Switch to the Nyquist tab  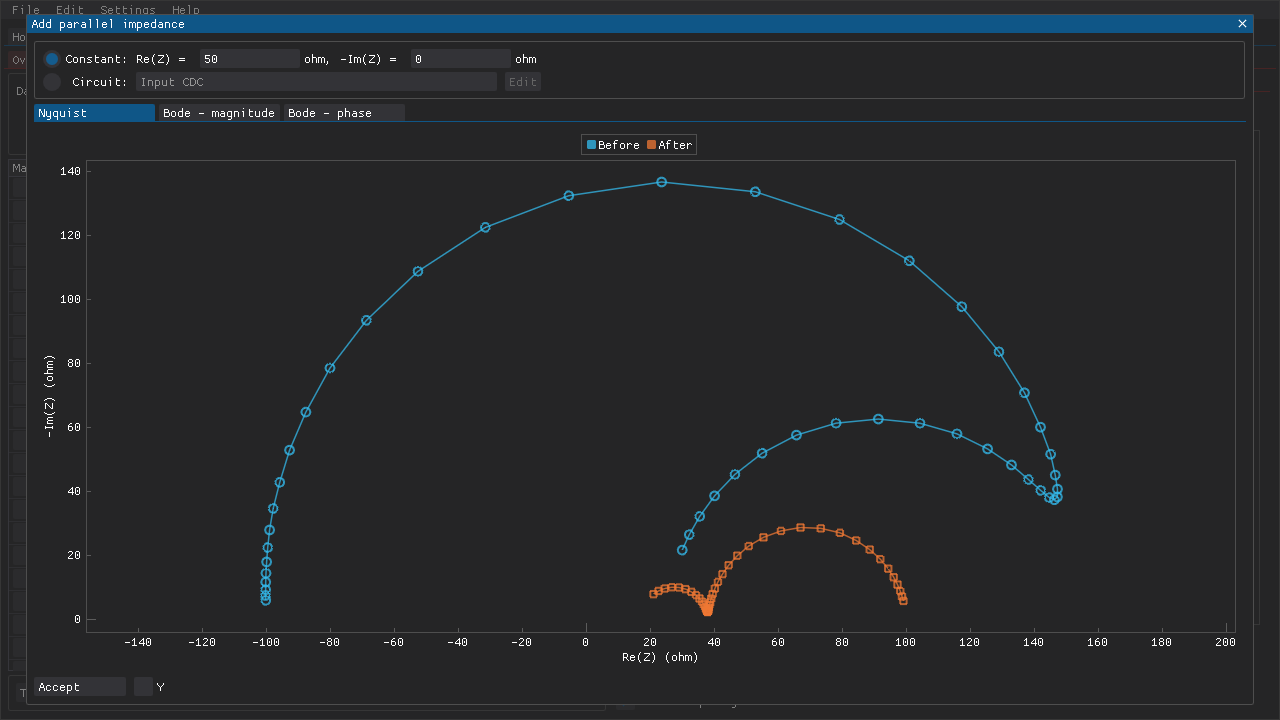[95, 113]
